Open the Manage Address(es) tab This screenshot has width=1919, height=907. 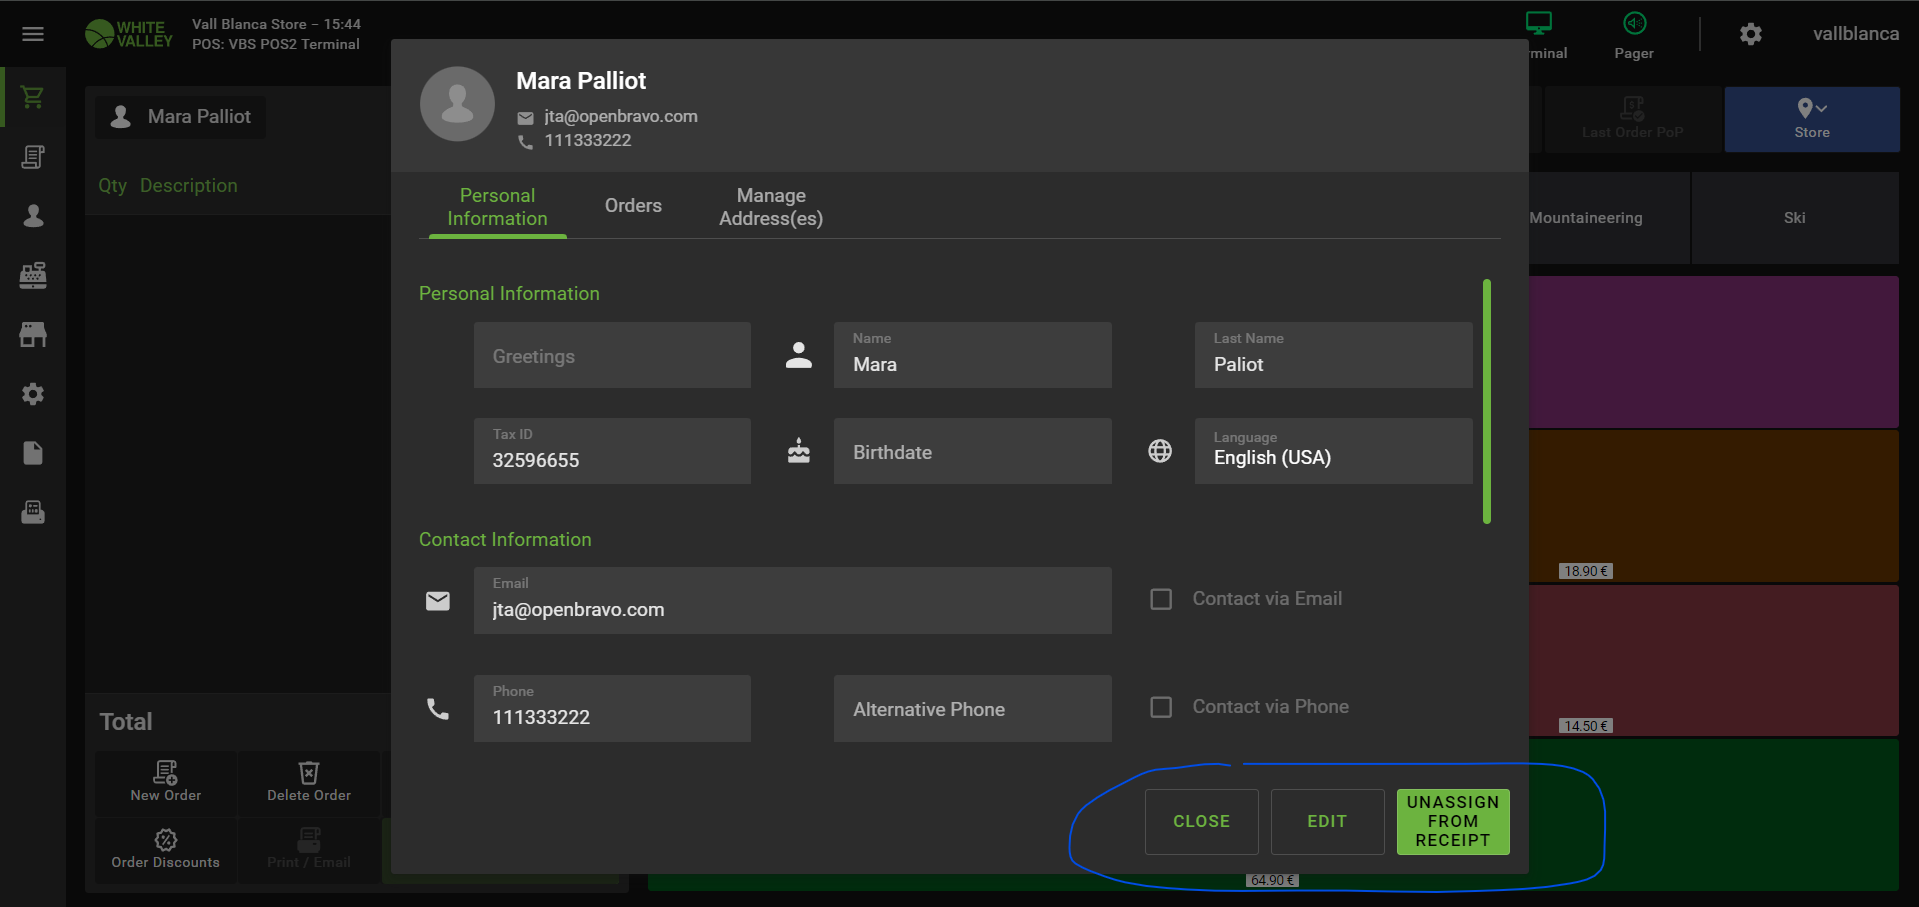[x=770, y=207]
